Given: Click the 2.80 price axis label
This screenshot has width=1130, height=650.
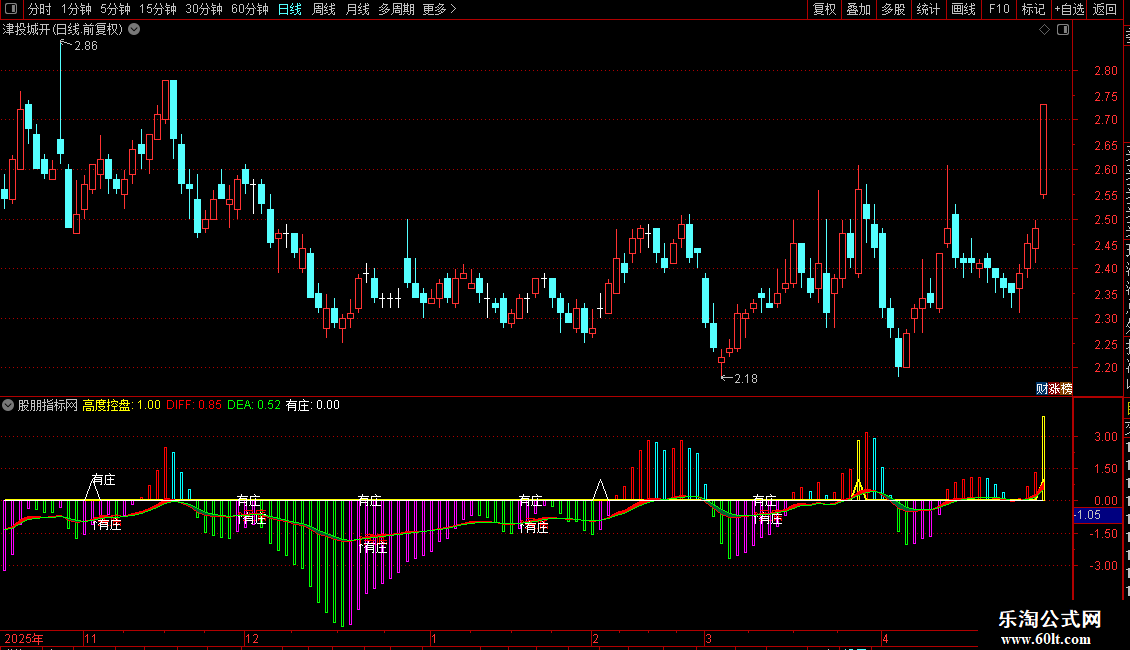Looking at the screenshot, I should 1105,71.
